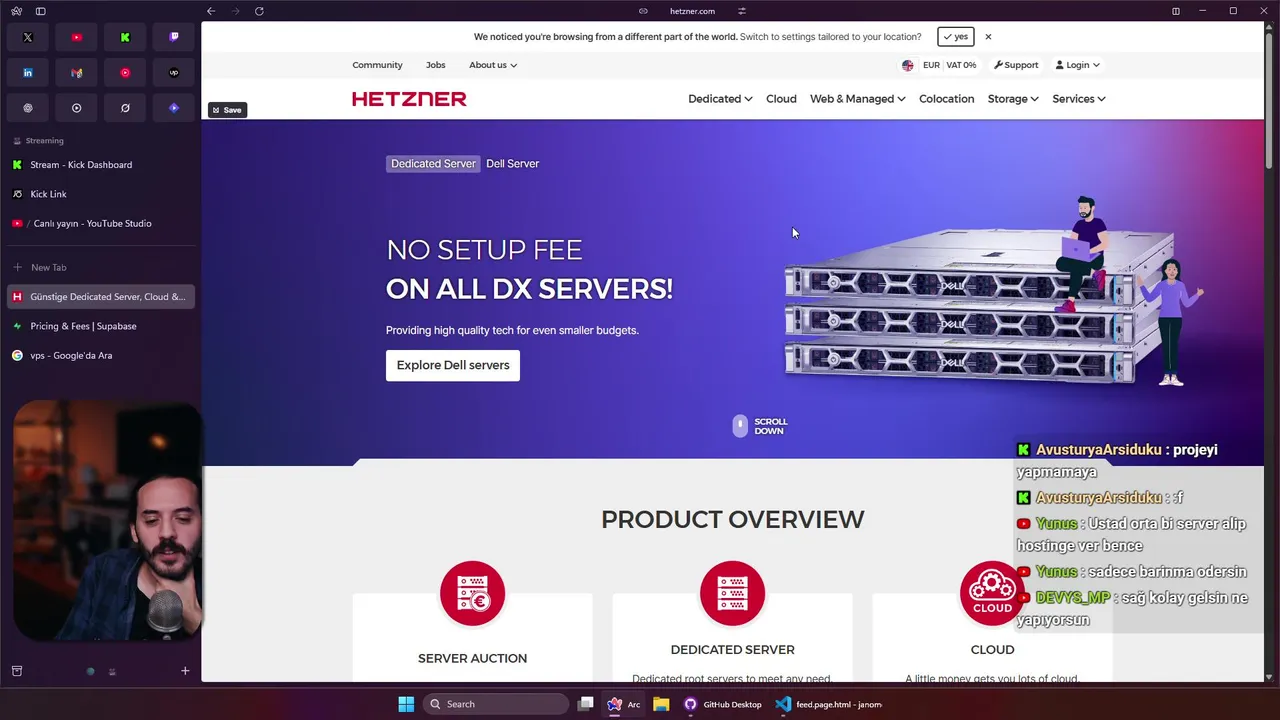Click the taskbar Search box
This screenshot has height=720, width=1280.
click(496, 704)
